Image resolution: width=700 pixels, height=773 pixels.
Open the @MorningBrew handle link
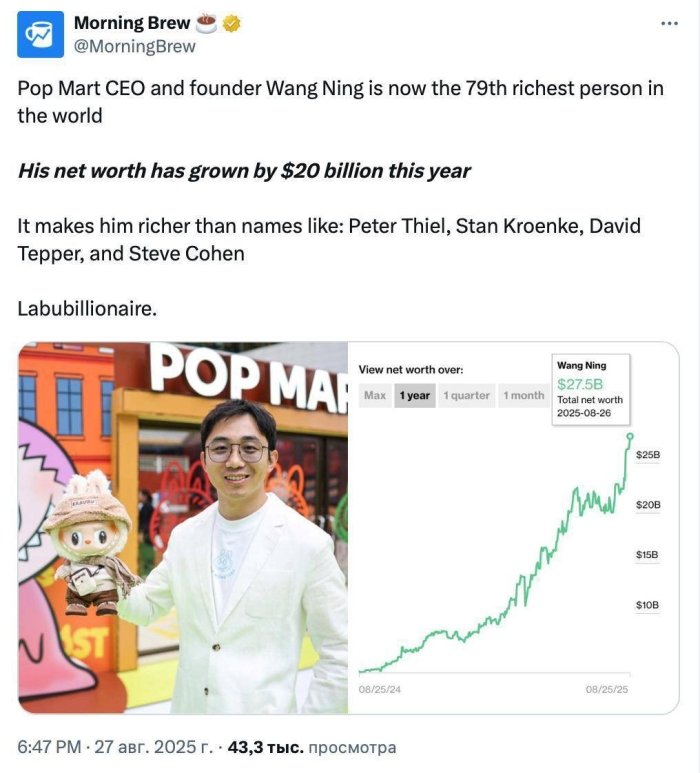click(x=149, y=46)
